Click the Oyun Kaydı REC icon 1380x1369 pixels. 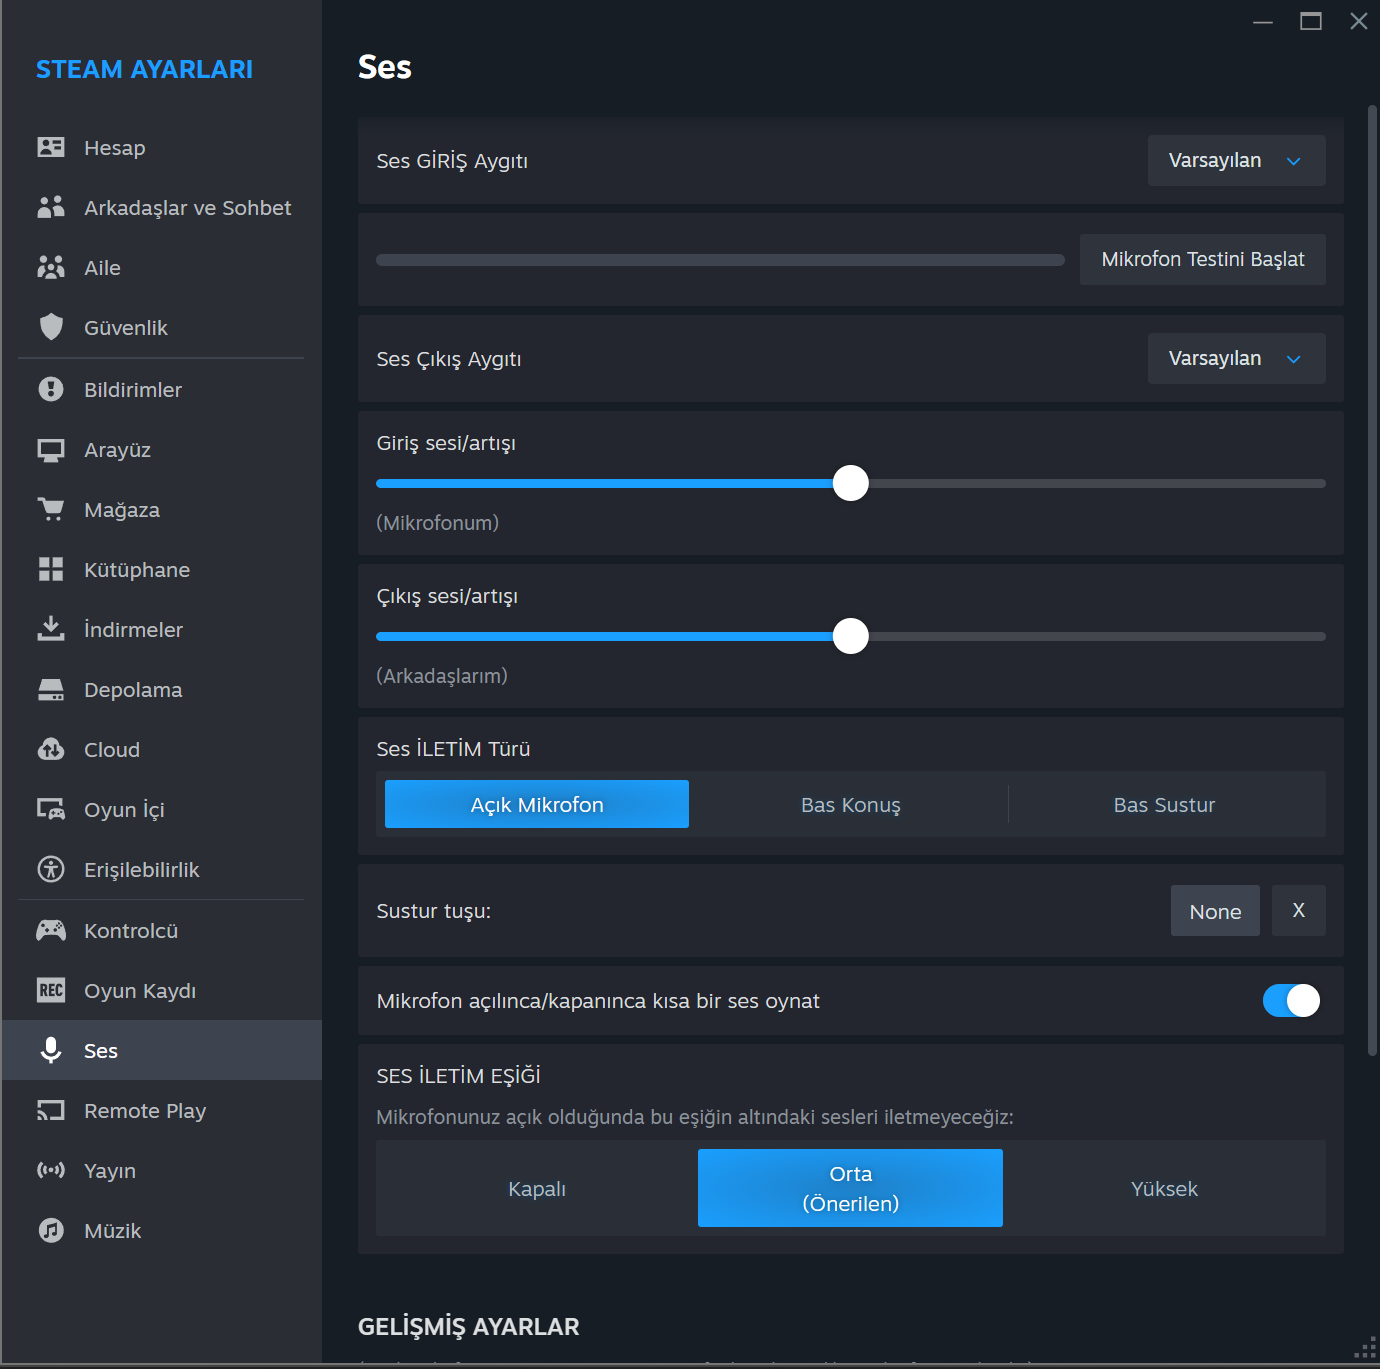coord(51,991)
